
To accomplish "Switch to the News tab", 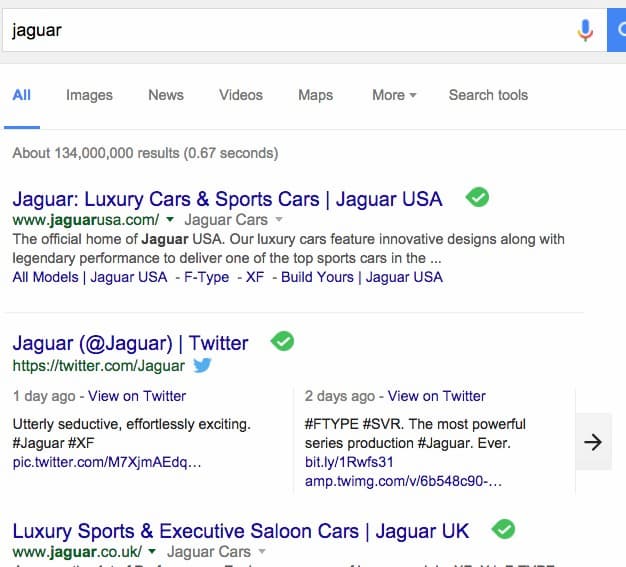I will [x=166, y=95].
